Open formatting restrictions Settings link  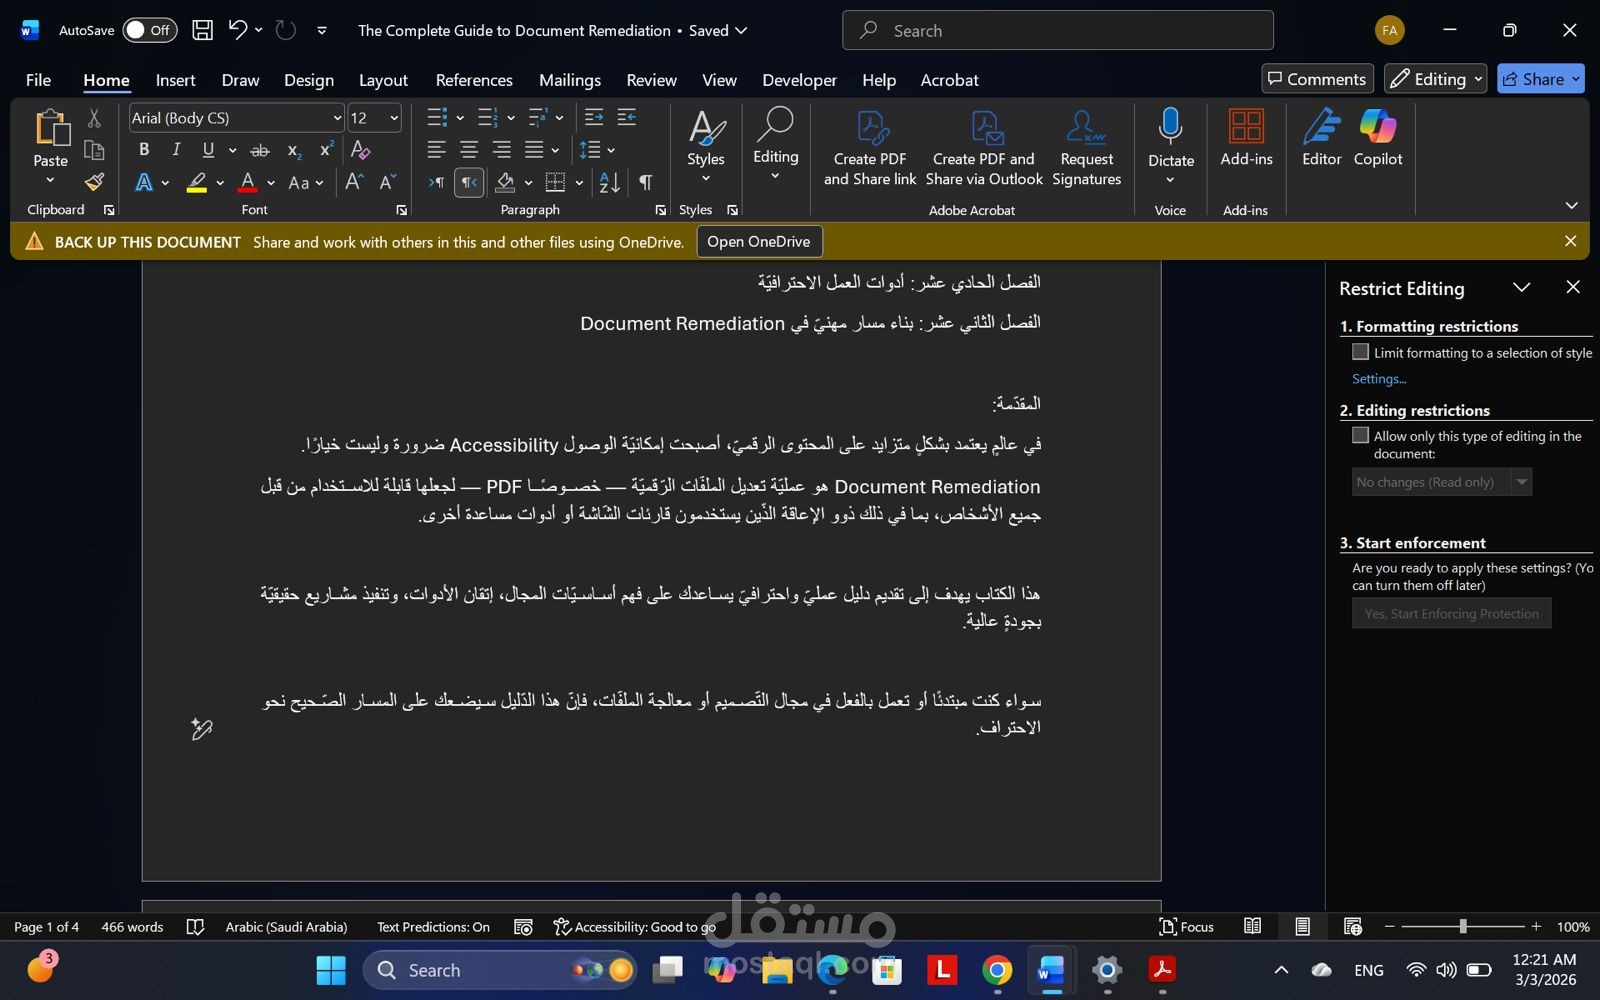(1379, 379)
